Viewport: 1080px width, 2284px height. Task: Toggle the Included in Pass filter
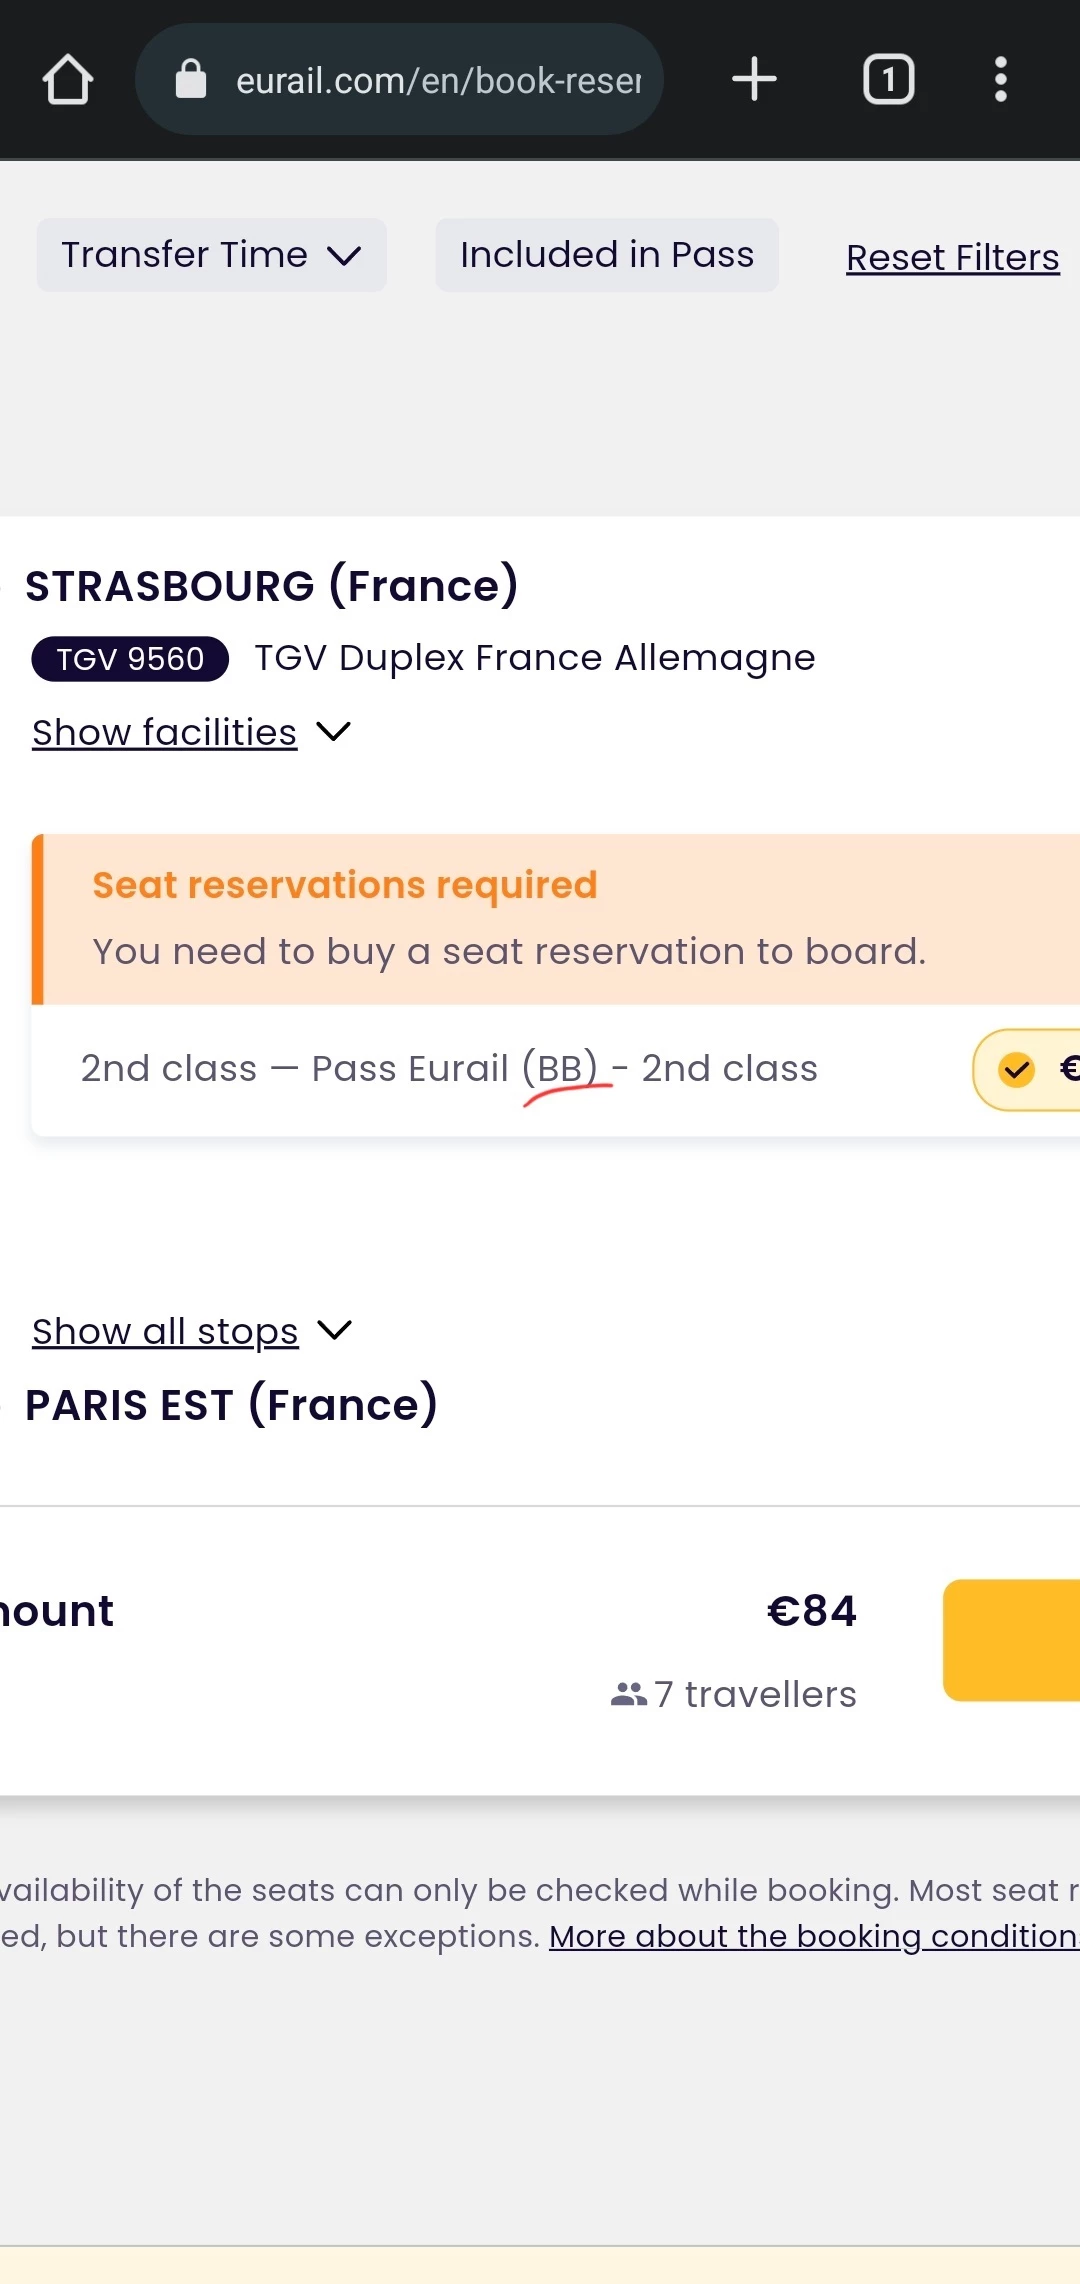[x=606, y=255]
